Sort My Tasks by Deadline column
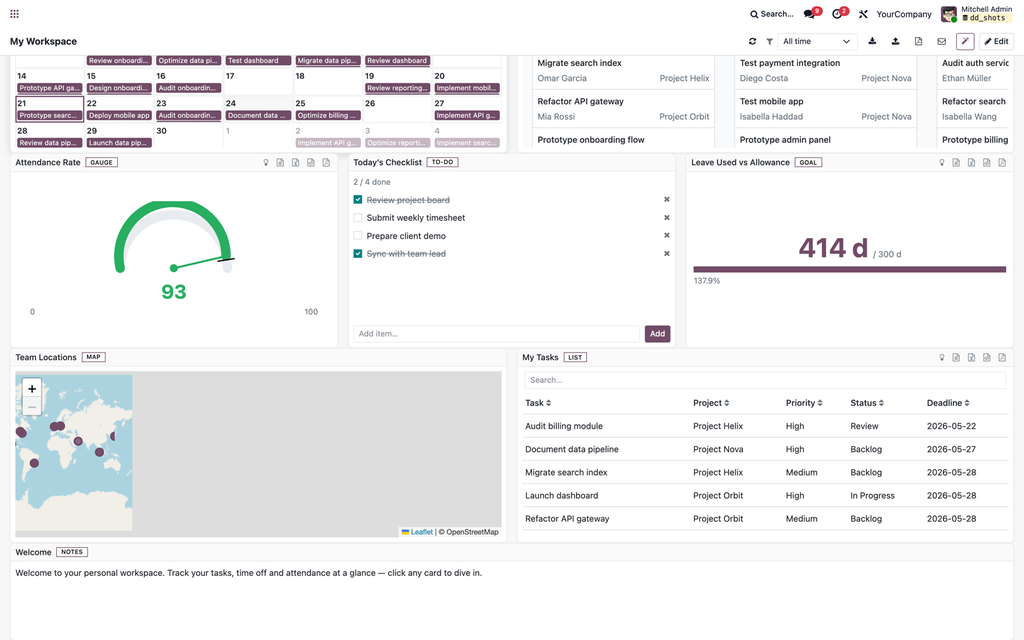This screenshot has width=1024, height=640. click(948, 403)
